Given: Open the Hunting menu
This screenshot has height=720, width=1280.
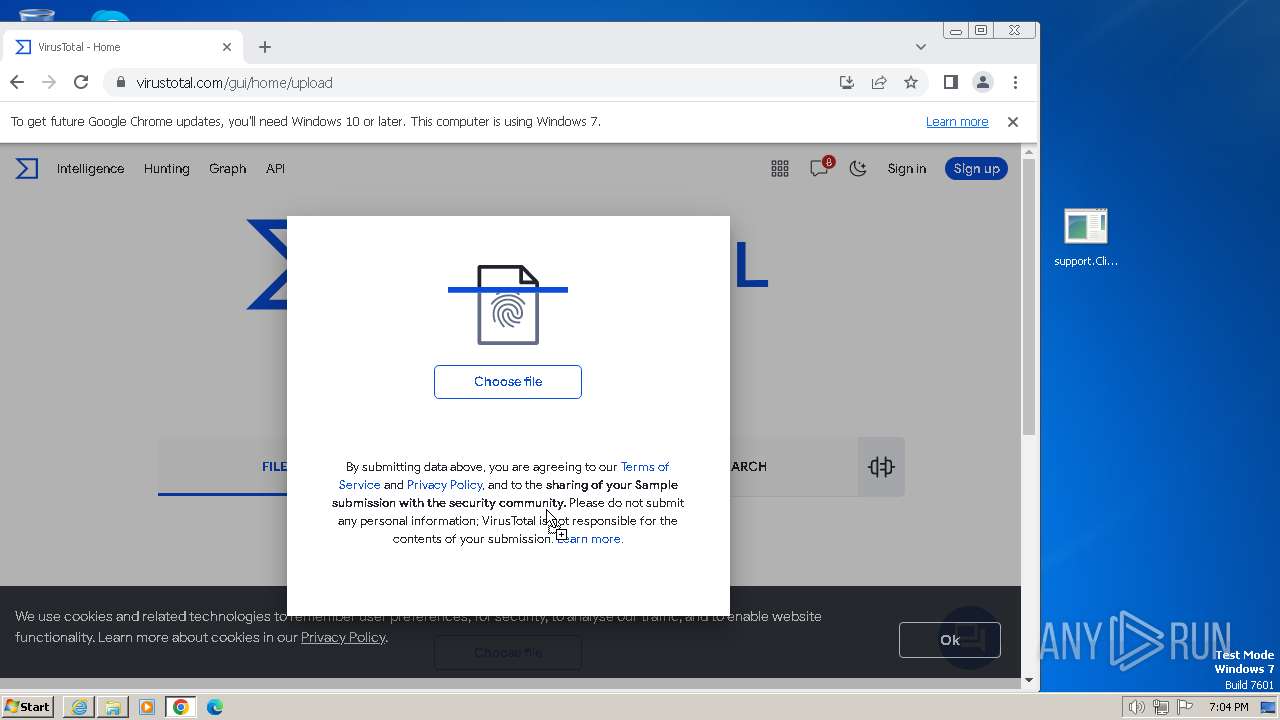Looking at the screenshot, I should point(166,169).
